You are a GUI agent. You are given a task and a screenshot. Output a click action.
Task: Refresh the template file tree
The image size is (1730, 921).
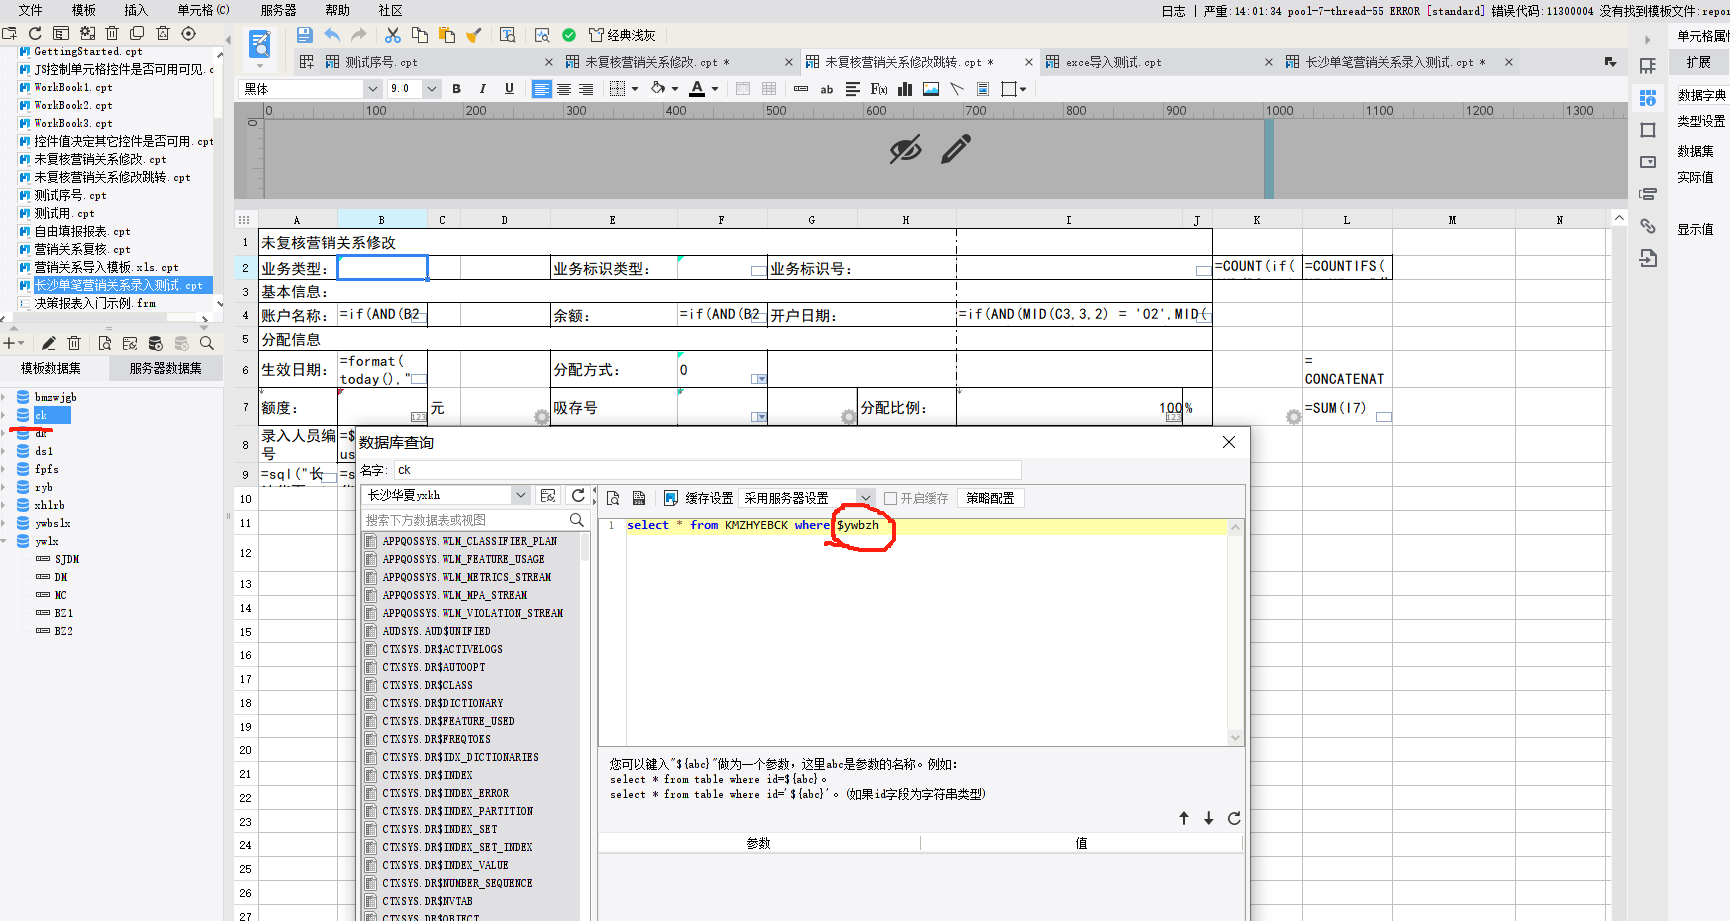click(35, 33)
